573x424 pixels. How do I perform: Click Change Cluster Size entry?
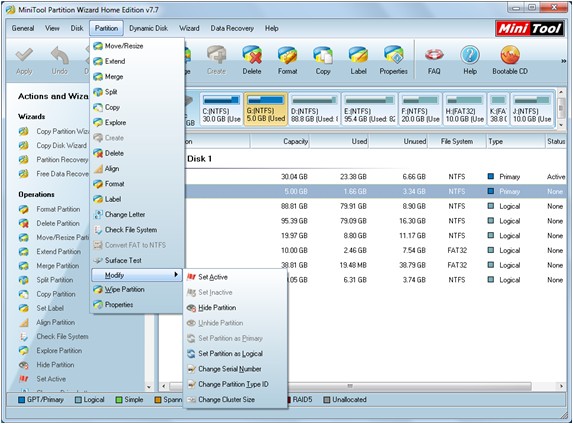click(235, 400)
